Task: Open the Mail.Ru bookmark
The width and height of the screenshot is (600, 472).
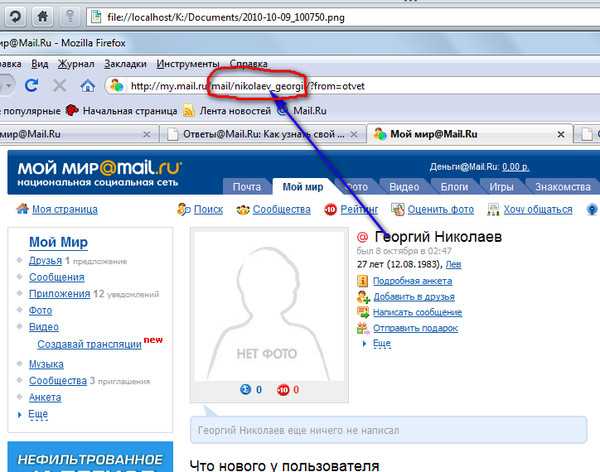Action: (x=302, y=111)
